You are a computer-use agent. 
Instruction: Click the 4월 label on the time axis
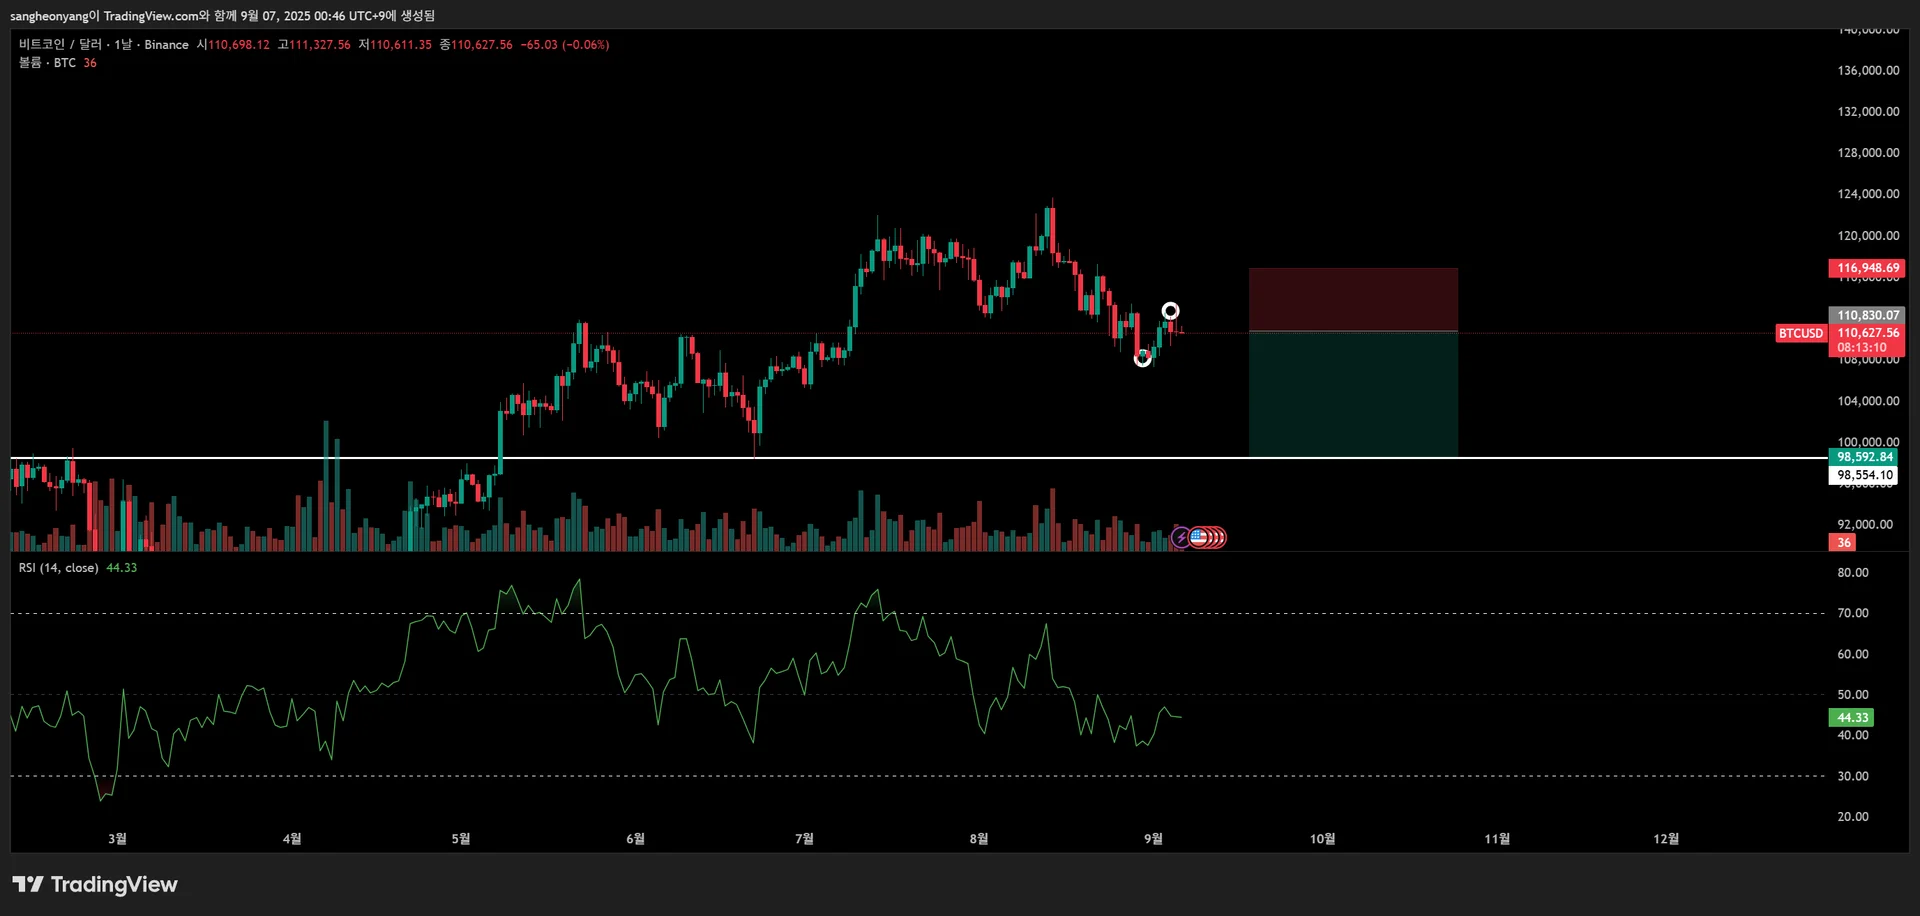(x=291, y=838)
